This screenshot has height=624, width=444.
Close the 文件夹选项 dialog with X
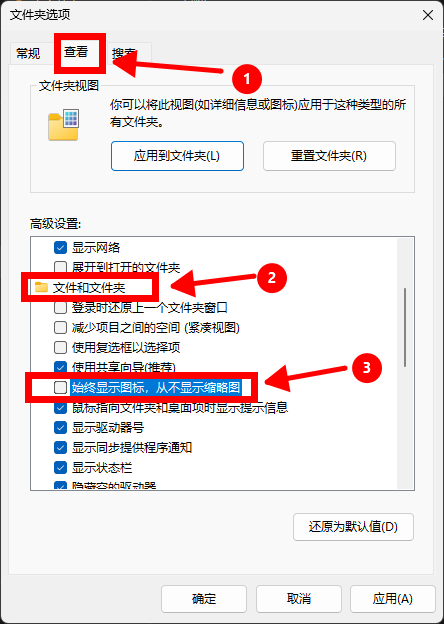(428, 15)
